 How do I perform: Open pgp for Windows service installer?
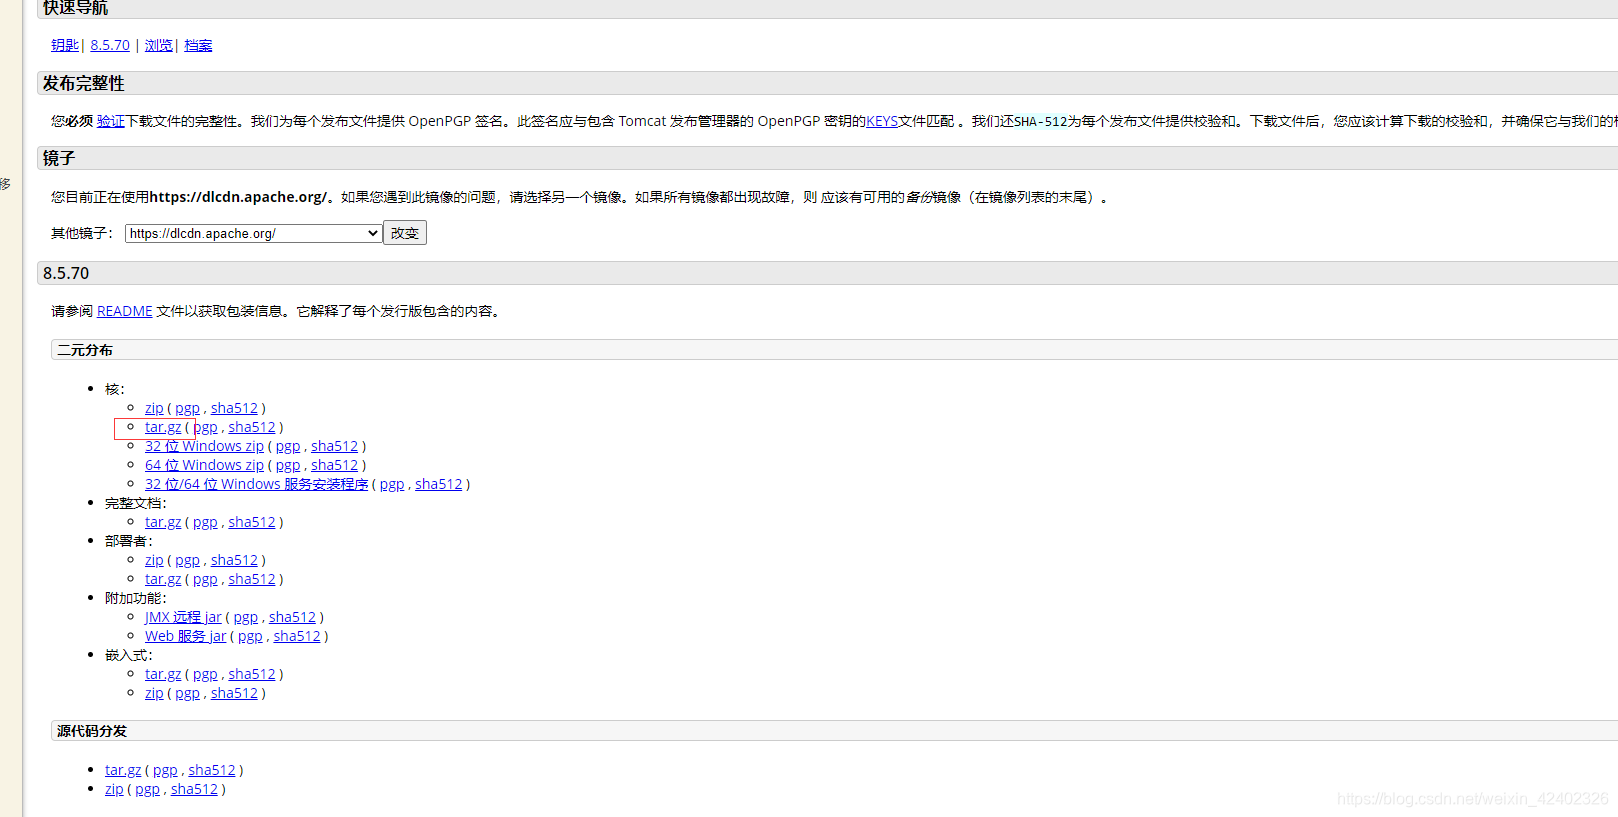pyautogui.click(x=392, y=484)
